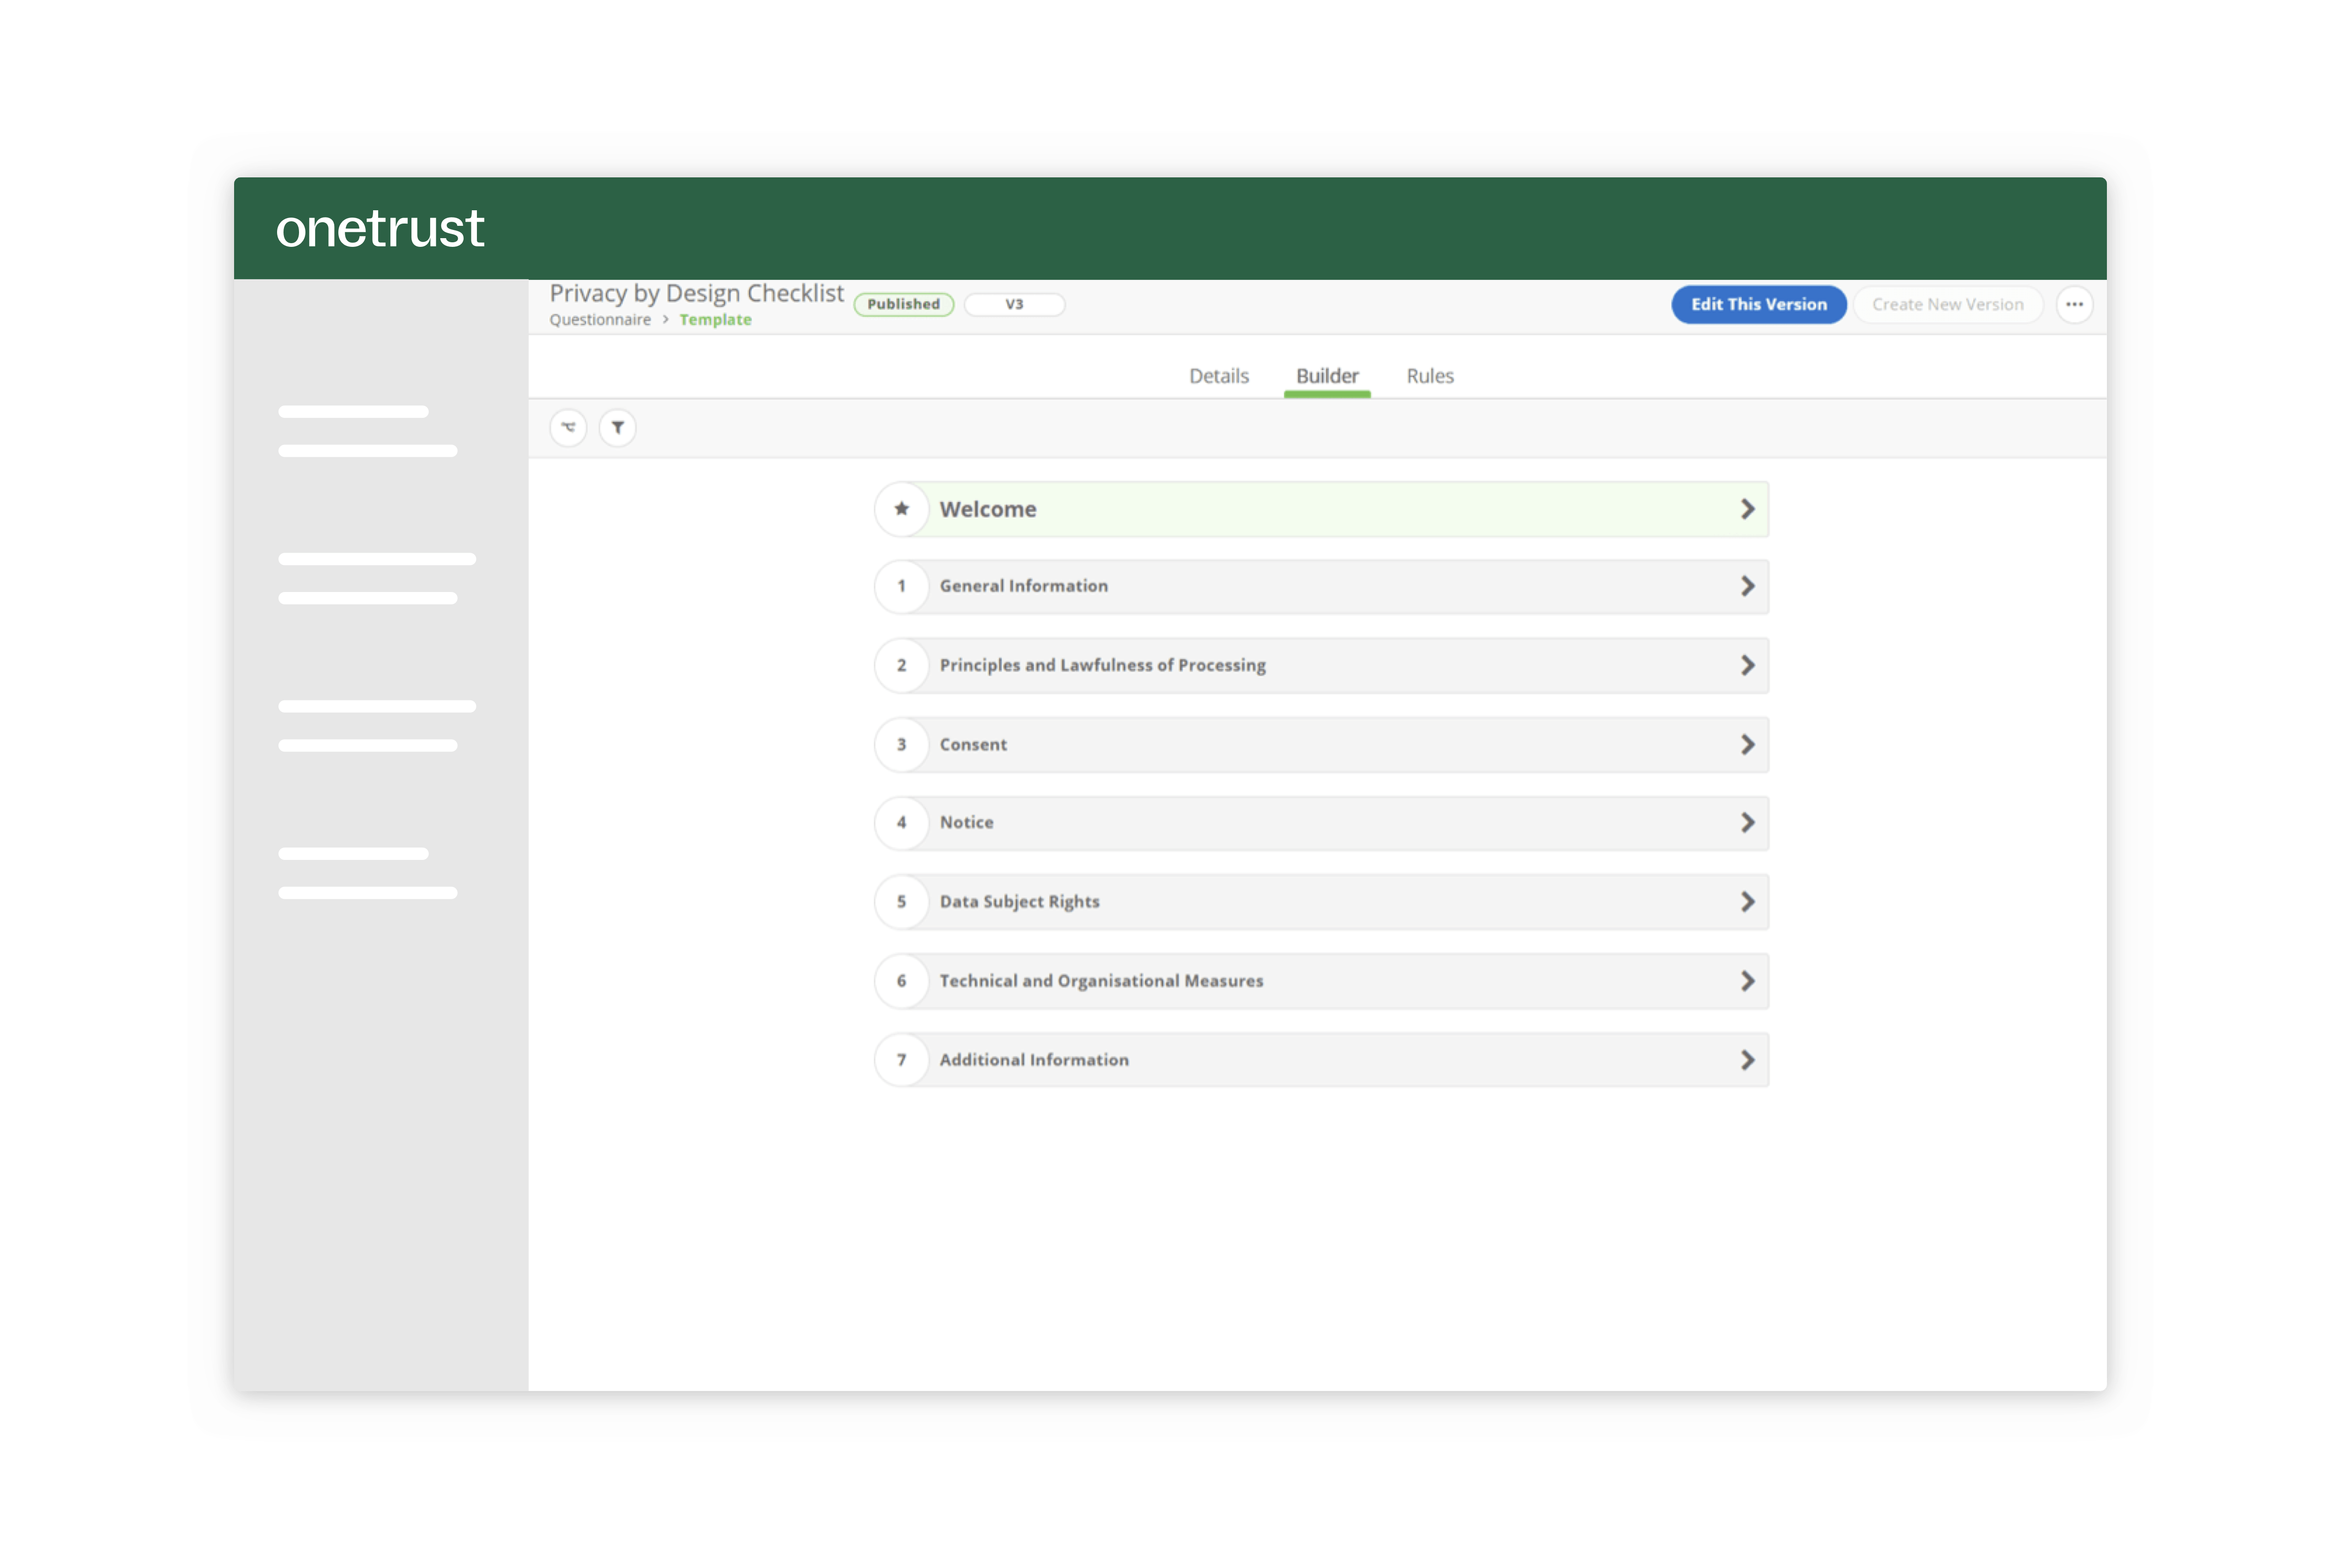Click the star icon on Welcome row
This screenshot has width=2341, height=1568.
[902, 509]
